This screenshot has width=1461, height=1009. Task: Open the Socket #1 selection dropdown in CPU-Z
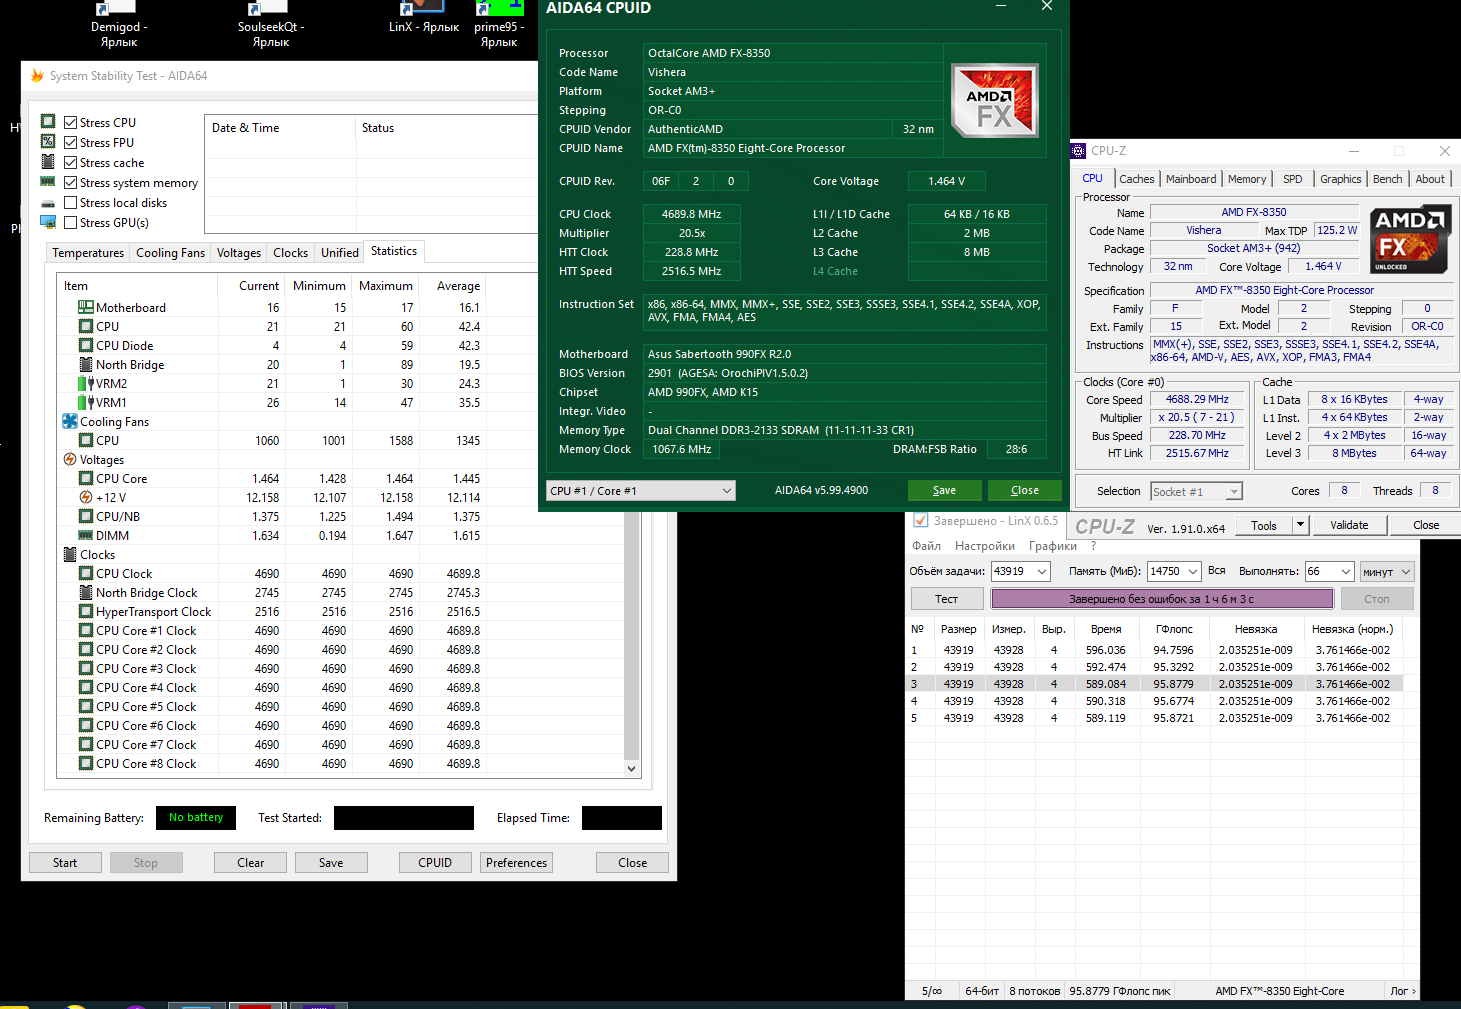pos(1196,492)
